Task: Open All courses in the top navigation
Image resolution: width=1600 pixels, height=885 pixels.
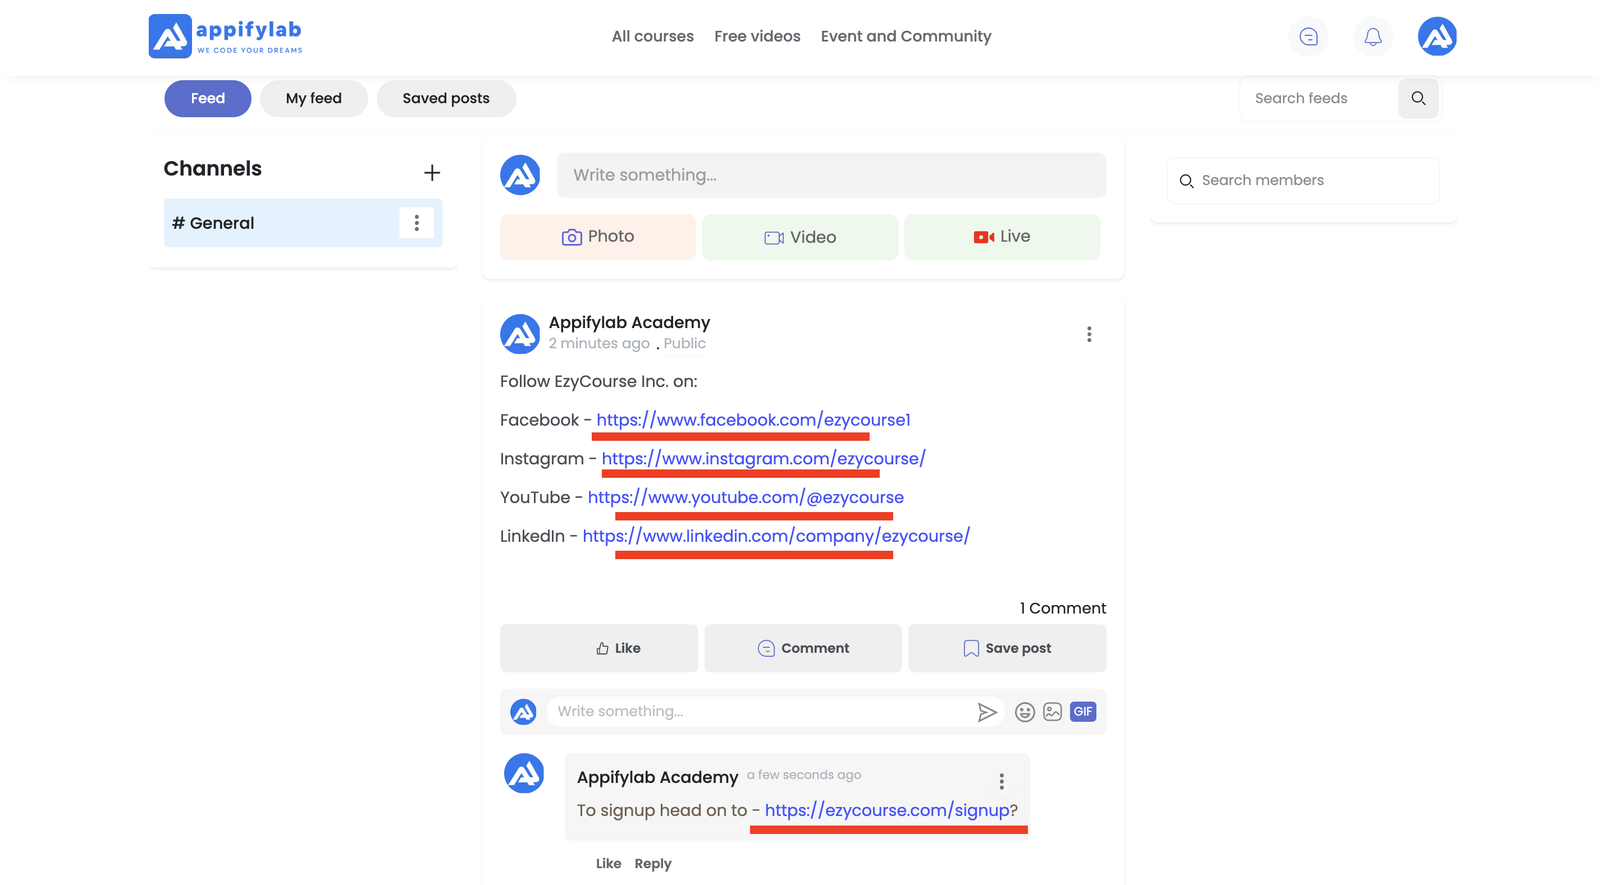Action: point(652,36)
